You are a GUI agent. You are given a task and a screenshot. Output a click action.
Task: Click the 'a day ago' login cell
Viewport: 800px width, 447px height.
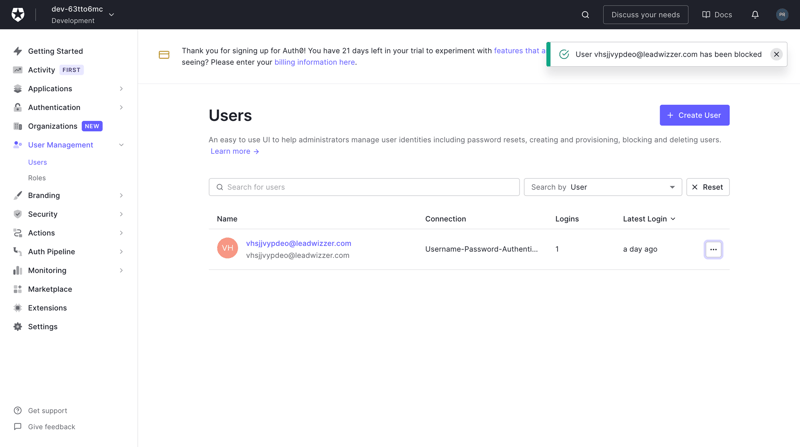pyautogui.click(x=640, y=249)
